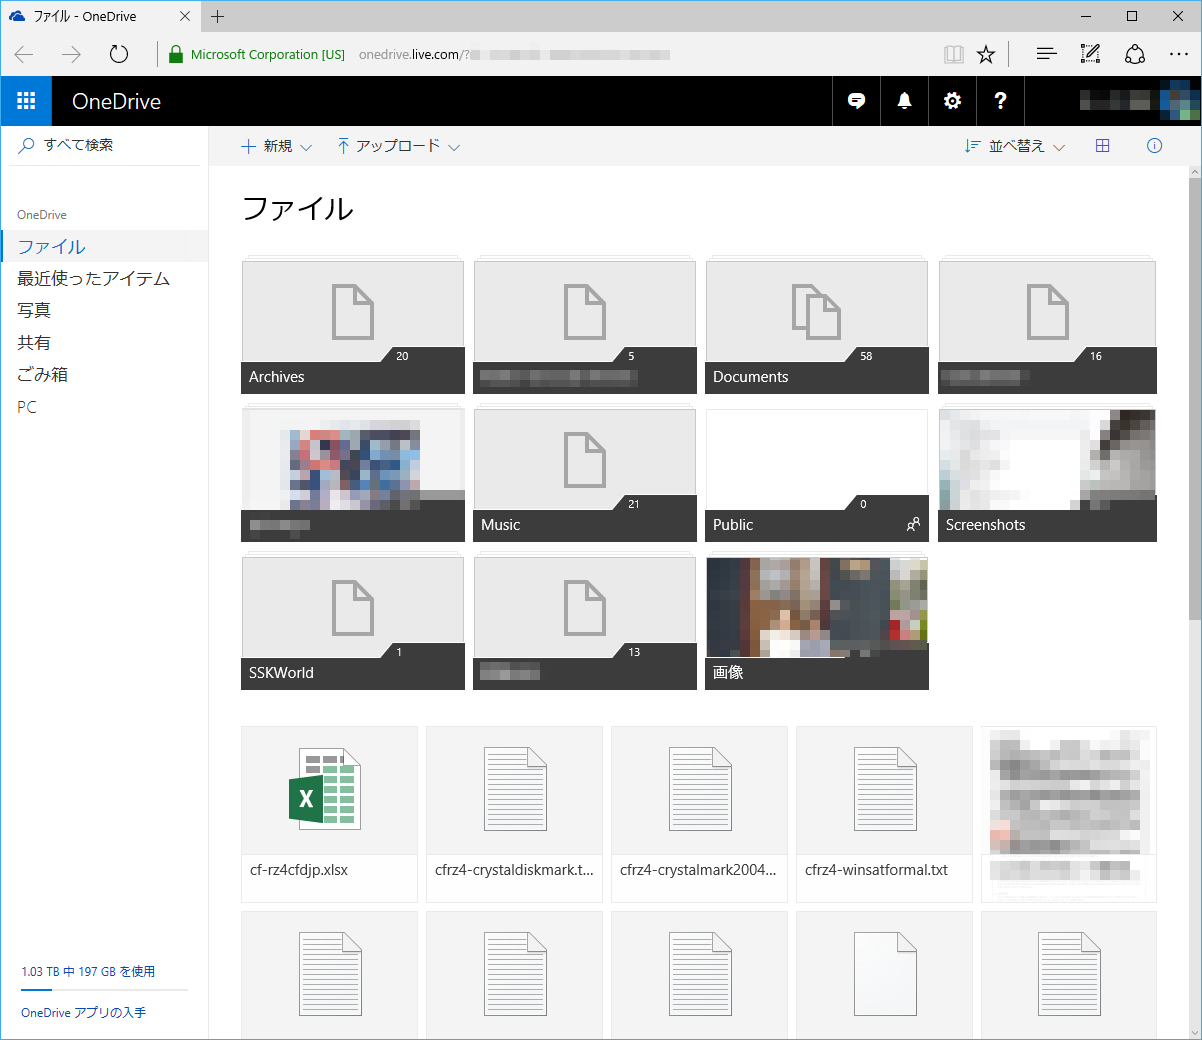Open the SSKWorld folder
Viewport: 1202px width, 1040px height.
click(x=353, y=622)
